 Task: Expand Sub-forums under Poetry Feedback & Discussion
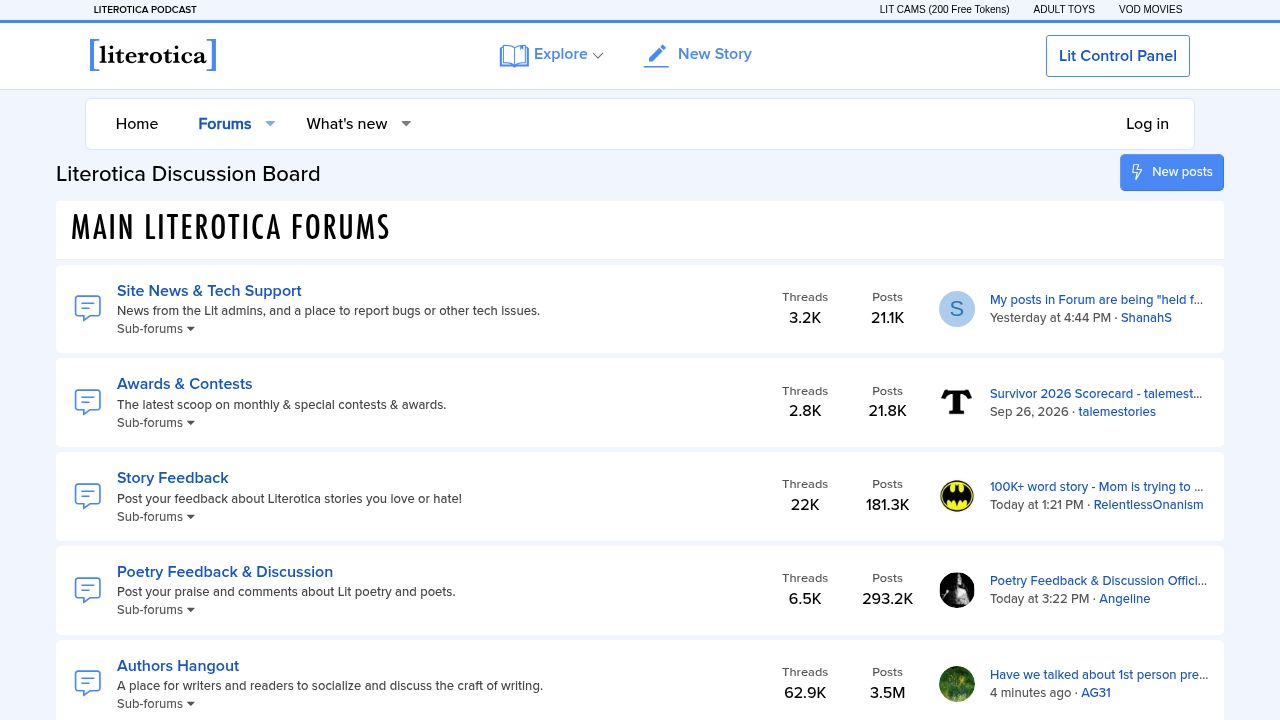156,610
